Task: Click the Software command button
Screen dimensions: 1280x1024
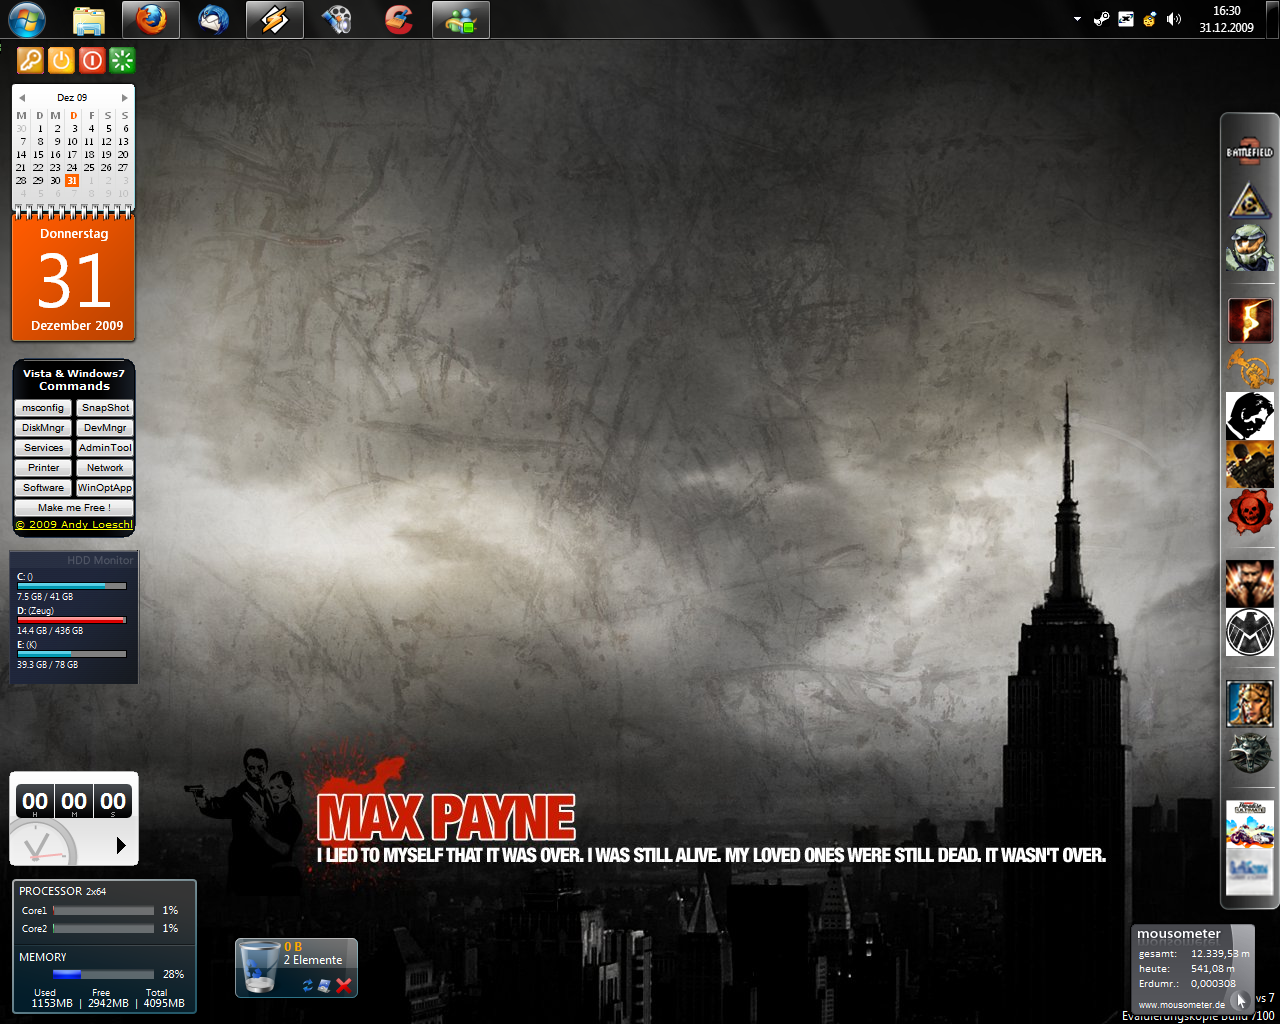Action: [43, 488]
